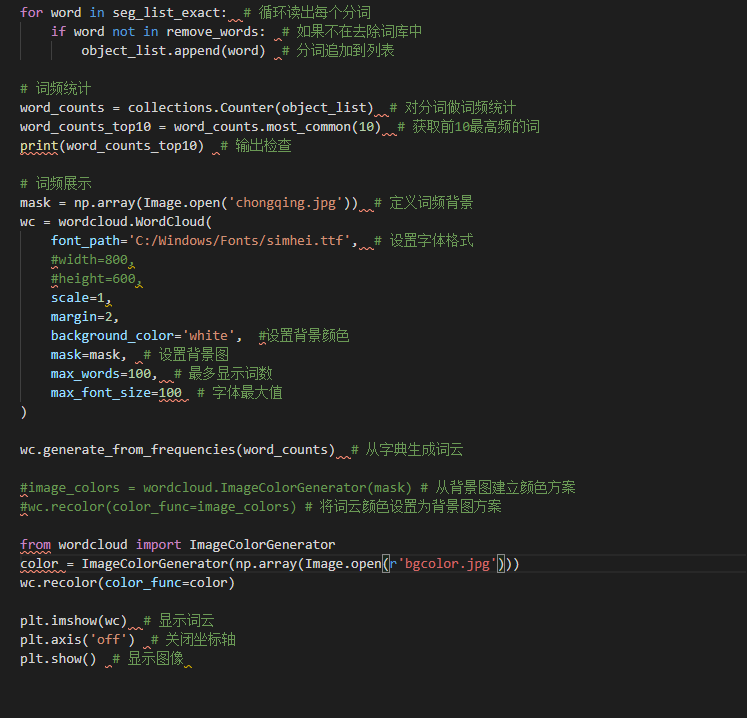The width and height of the screenshot is (747, 718).
Task: Click the '# 关闭坐标轴' comment
Action: click(x=193, y=640)
